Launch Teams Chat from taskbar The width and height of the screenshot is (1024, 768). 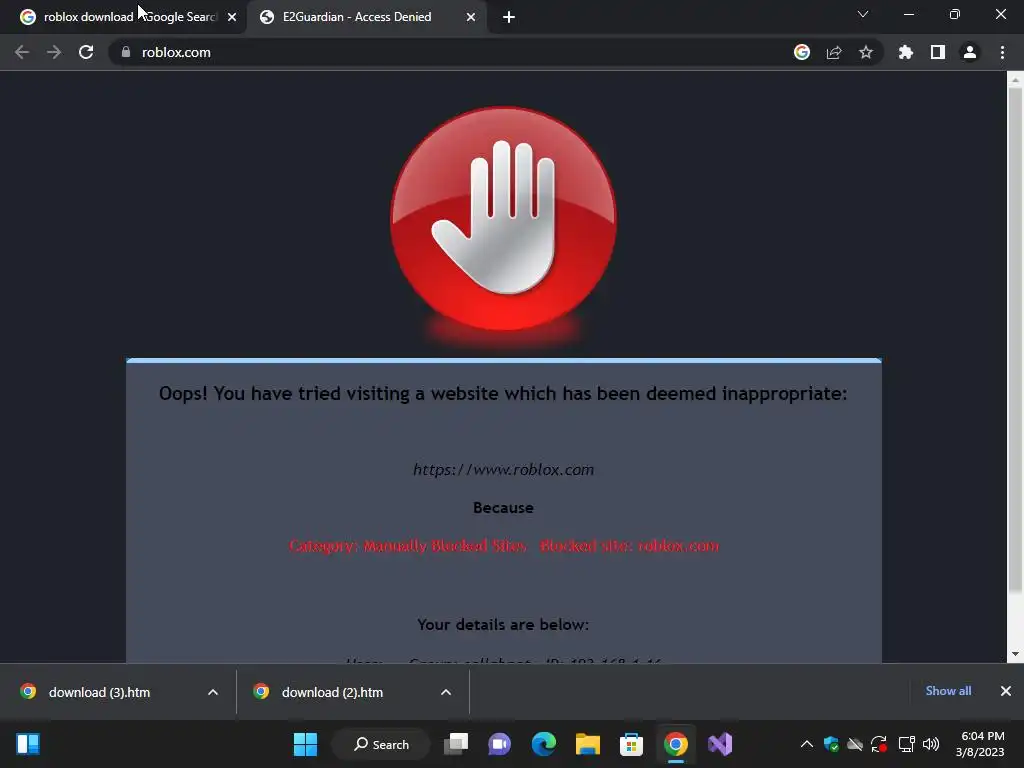[500, 744]
